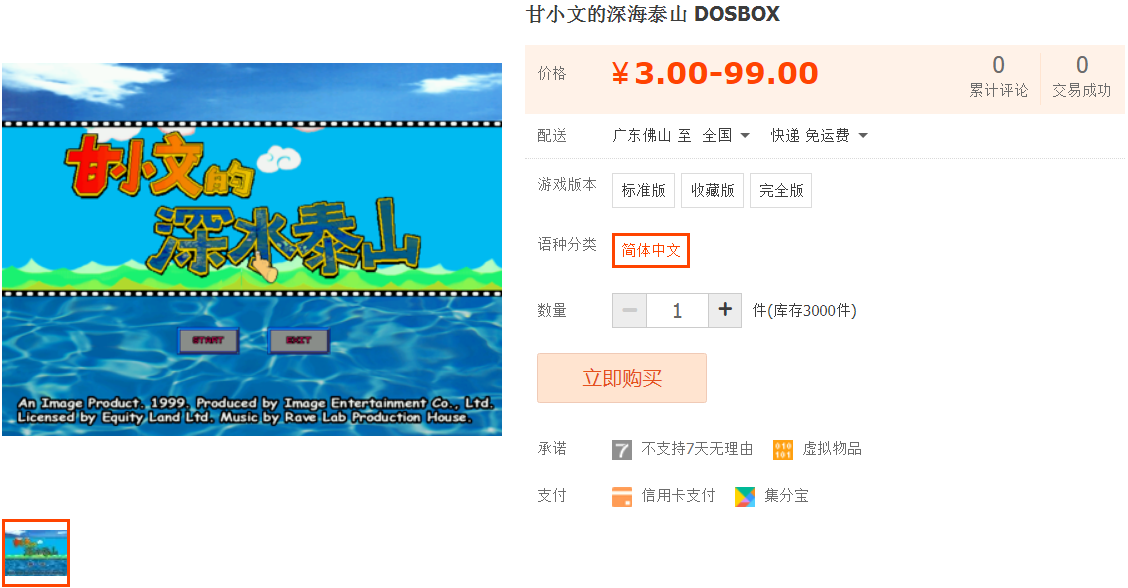Open the 累计评论 reviews count
The height and width of the screenshot is (588, 1128).
pyautogui.click(x=999, y=76)
